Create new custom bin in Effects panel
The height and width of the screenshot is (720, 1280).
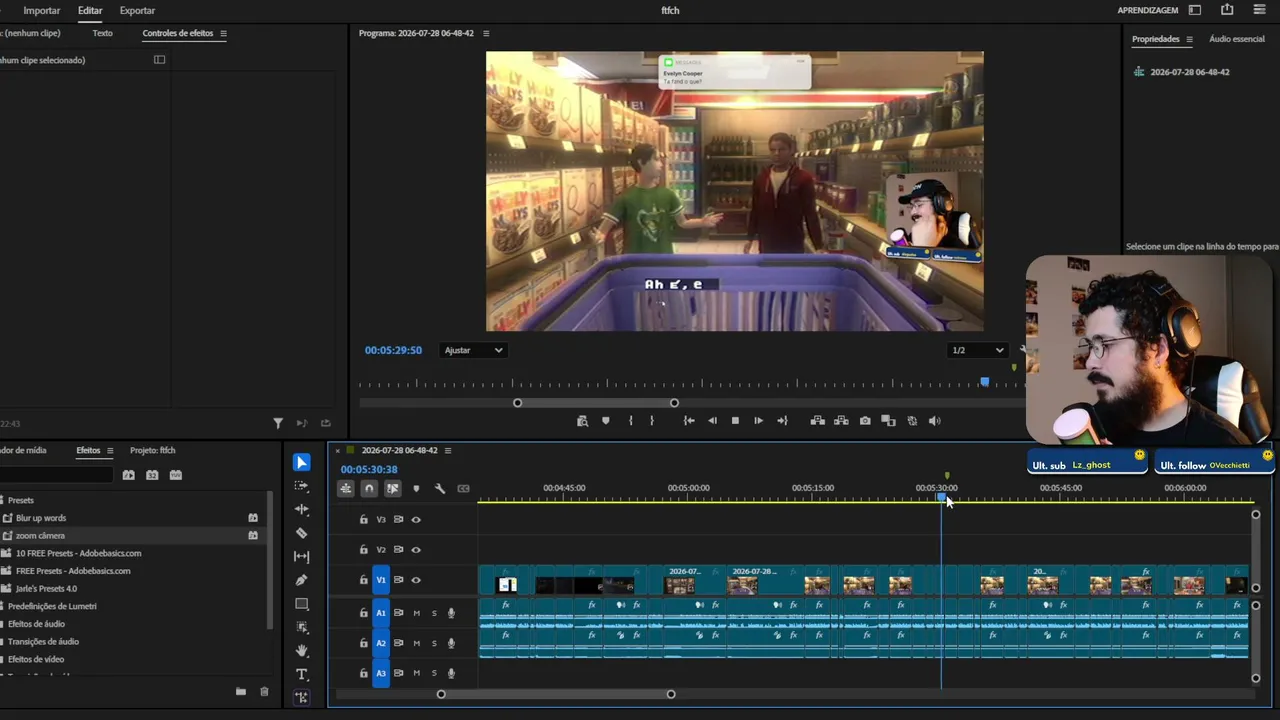[240, 691]
